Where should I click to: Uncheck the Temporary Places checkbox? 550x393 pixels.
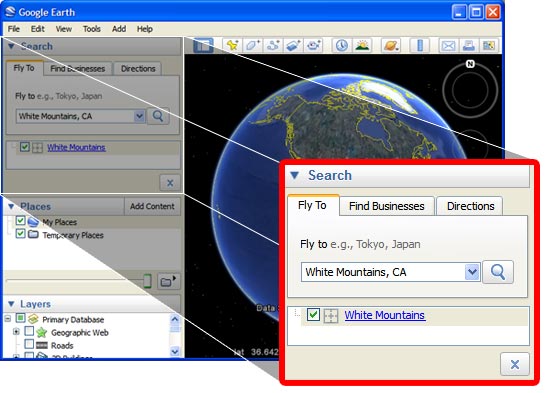coord(20,234)
